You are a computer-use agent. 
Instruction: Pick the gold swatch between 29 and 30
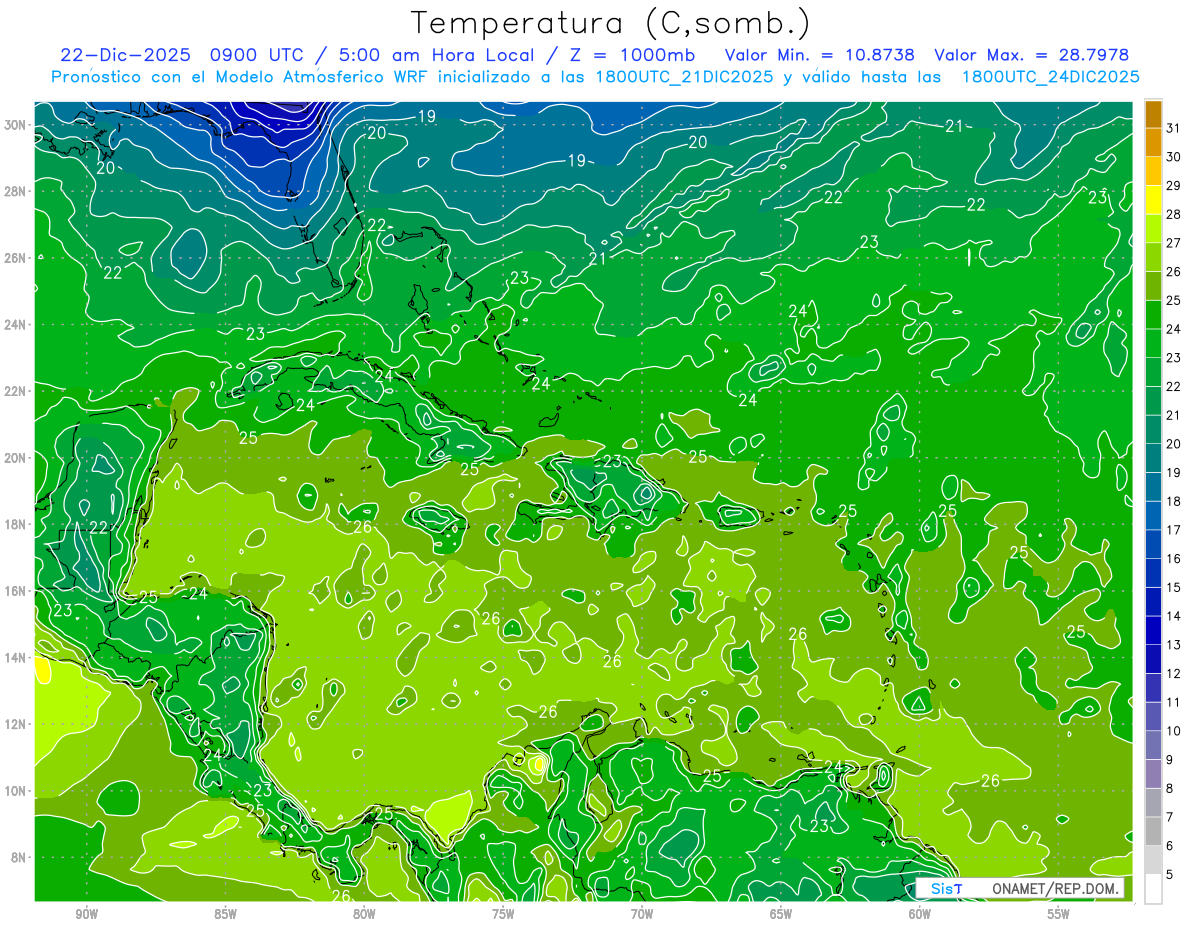(x=1154, y=171)
